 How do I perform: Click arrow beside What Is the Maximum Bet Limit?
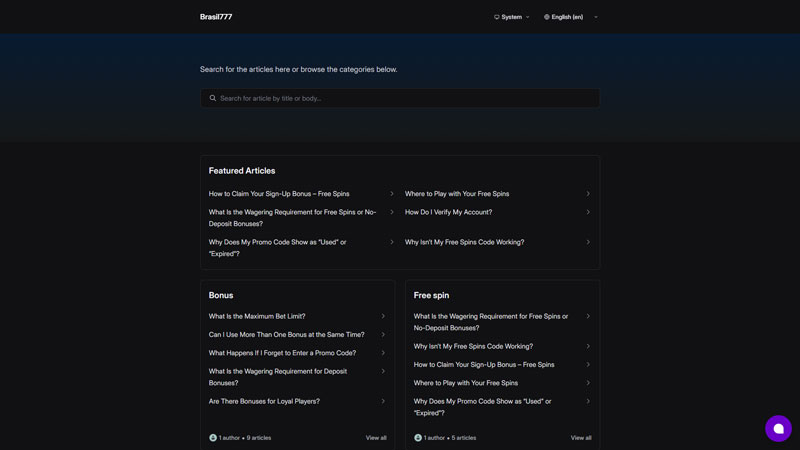[383, 316]
